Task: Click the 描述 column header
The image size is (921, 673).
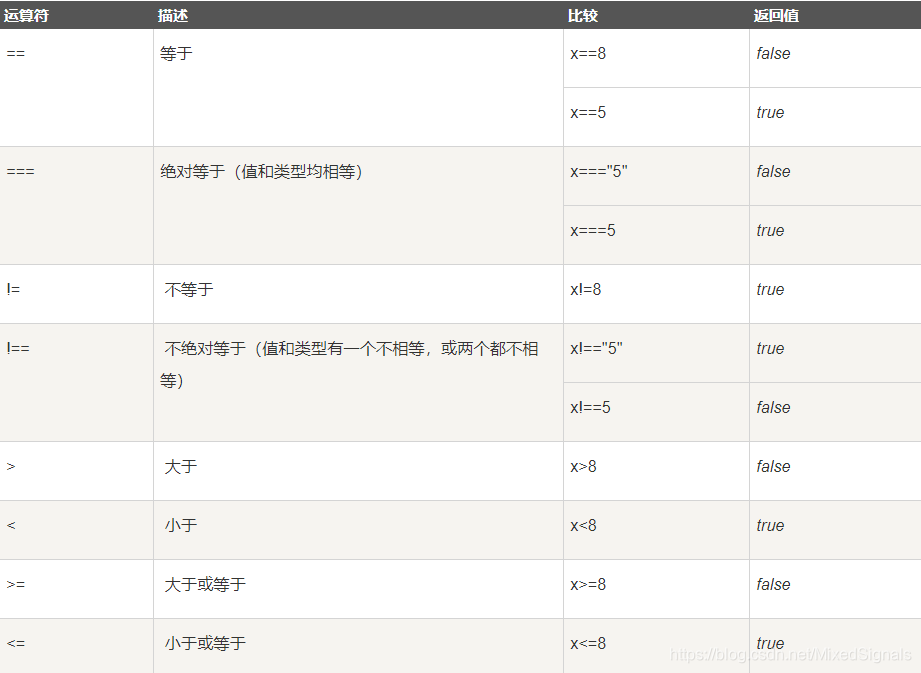Action: pos(358,15)
